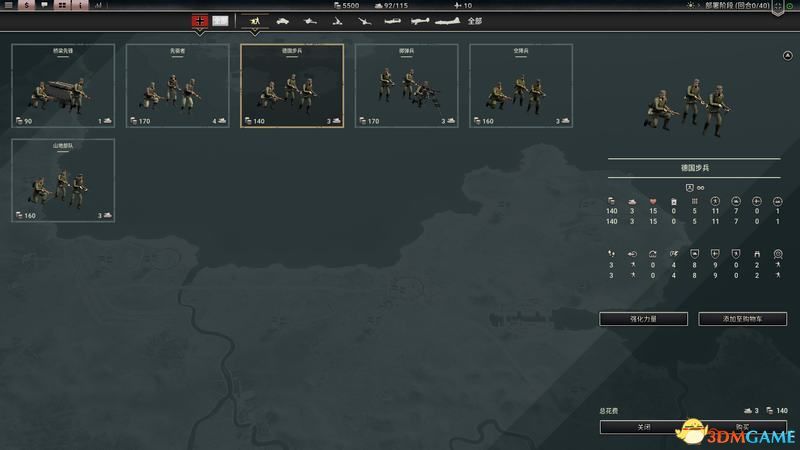Show all units with 全部 tab
Viewport: 800px width, 450px height.
click(475, 21)
